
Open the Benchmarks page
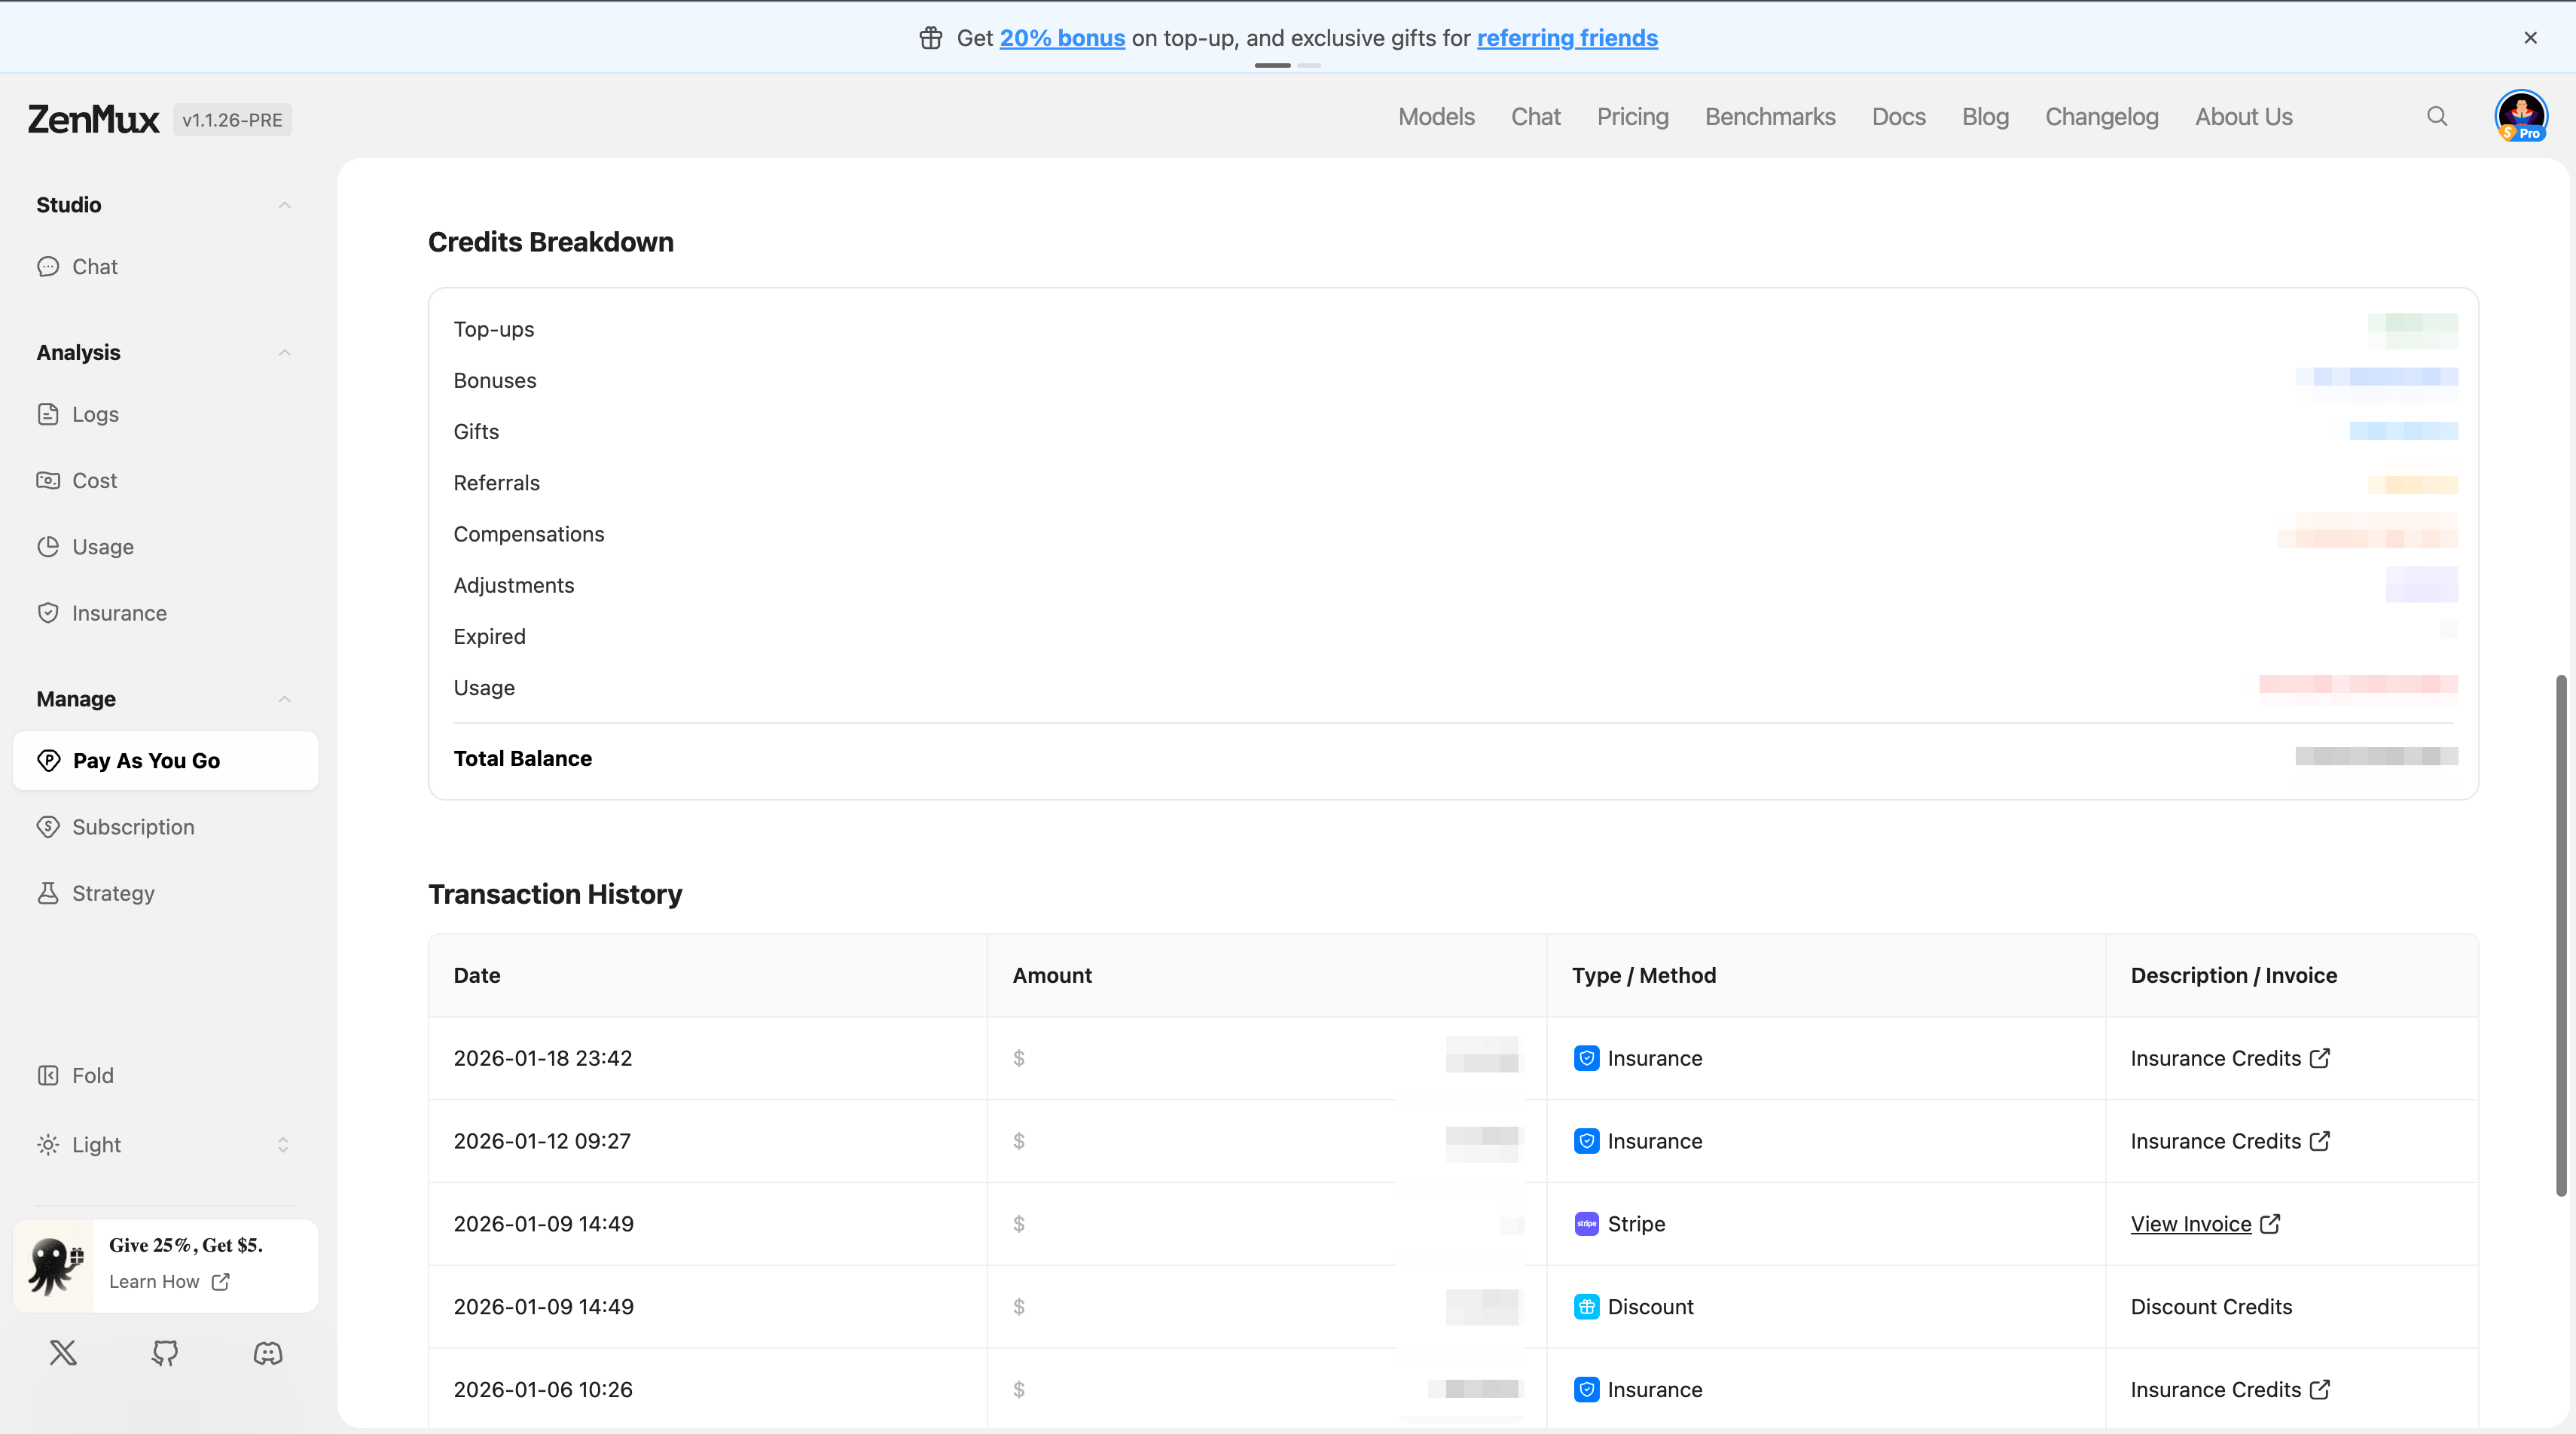pos(1770,117)
